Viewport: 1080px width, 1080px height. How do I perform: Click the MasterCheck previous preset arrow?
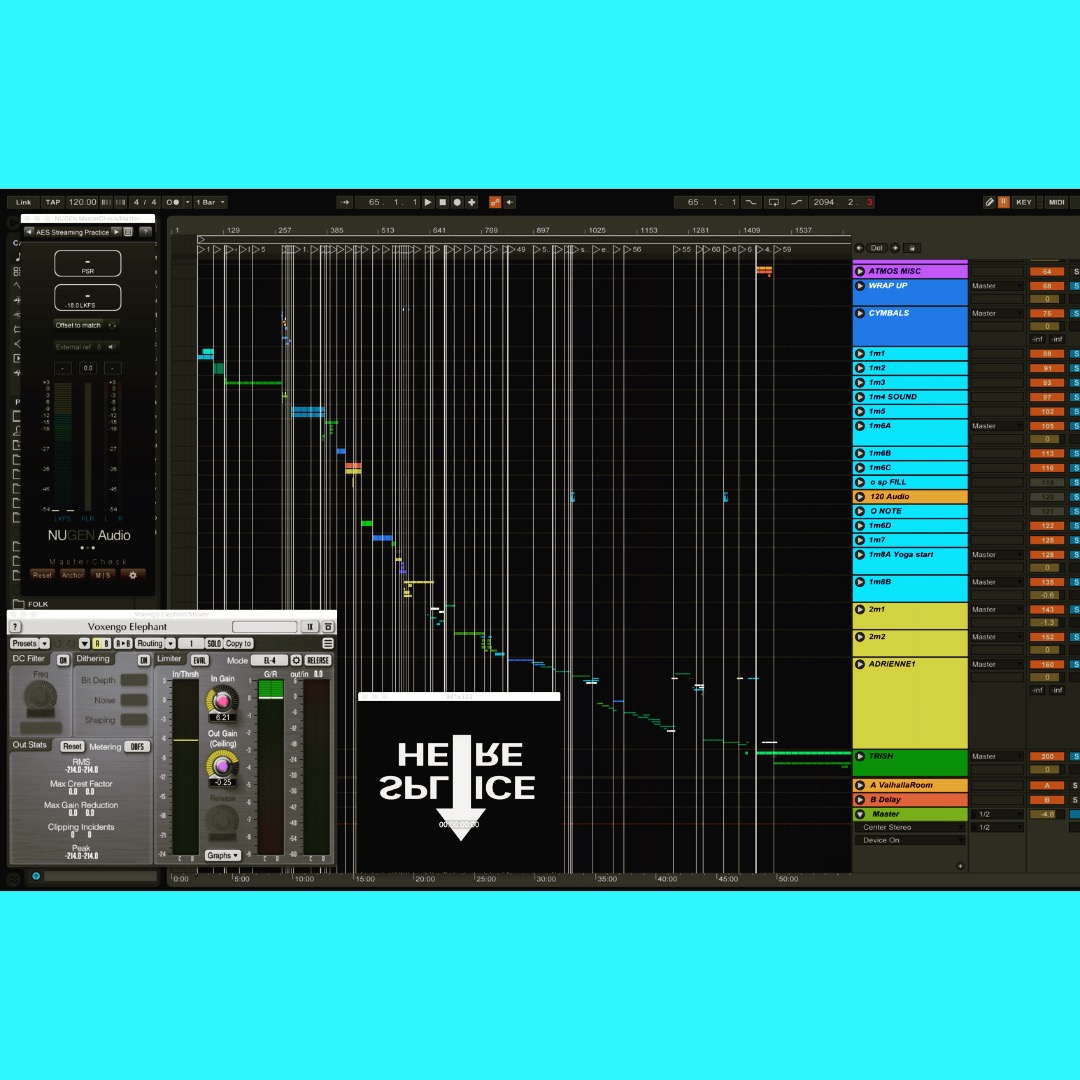[x=29, y=232]
